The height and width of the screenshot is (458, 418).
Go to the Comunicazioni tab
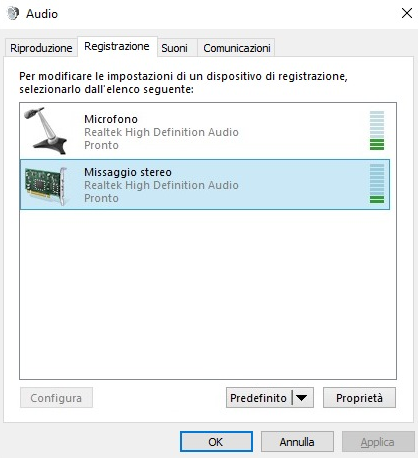tap(236, 48)
